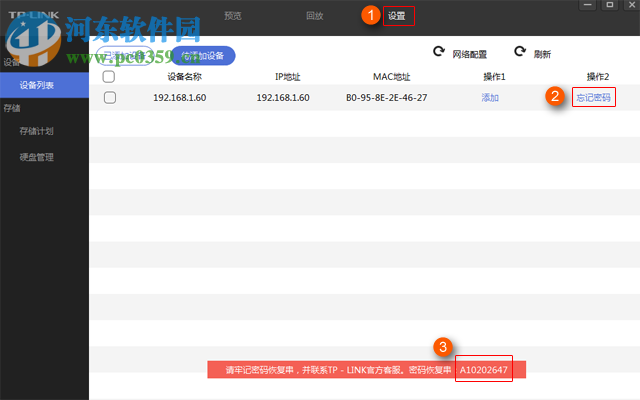Image resolution: width=640 pixels, height=400 pixels.
Task: Click the IP地址 column header
Action: (x=287, y=77)
